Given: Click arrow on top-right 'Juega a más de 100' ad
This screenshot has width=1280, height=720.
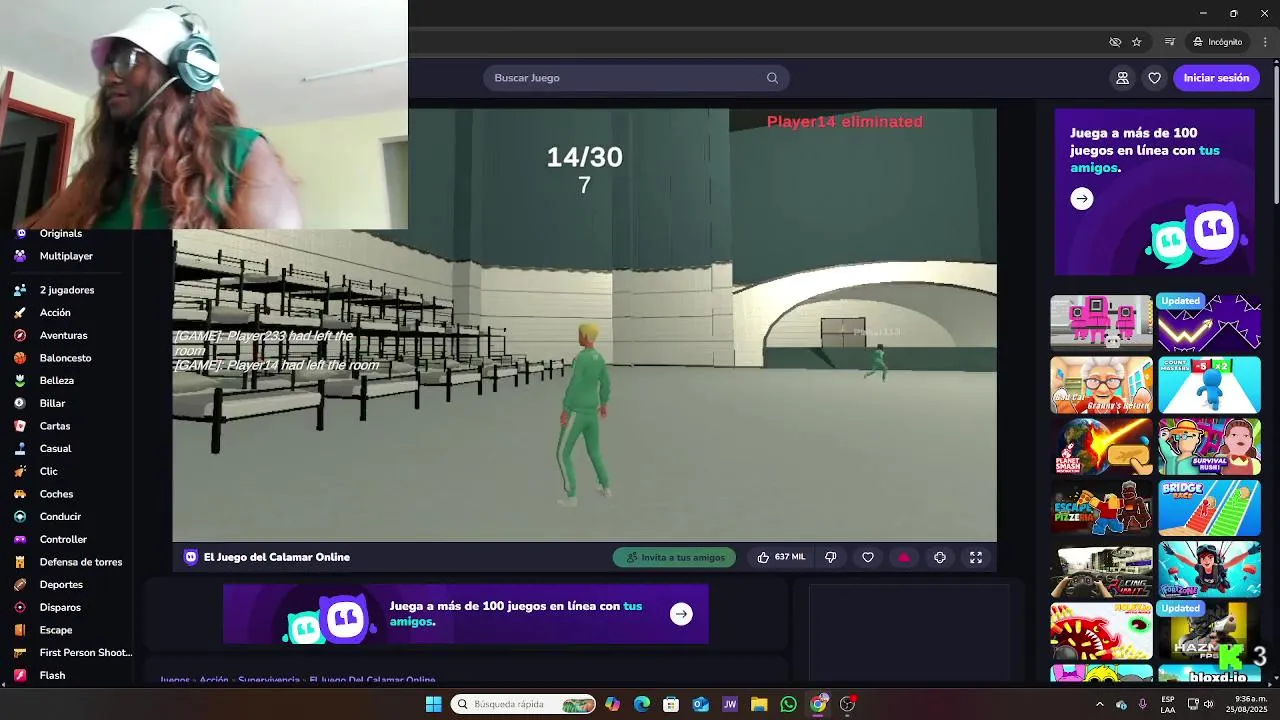Looking at the screenshot, I should pos(1081,199).
